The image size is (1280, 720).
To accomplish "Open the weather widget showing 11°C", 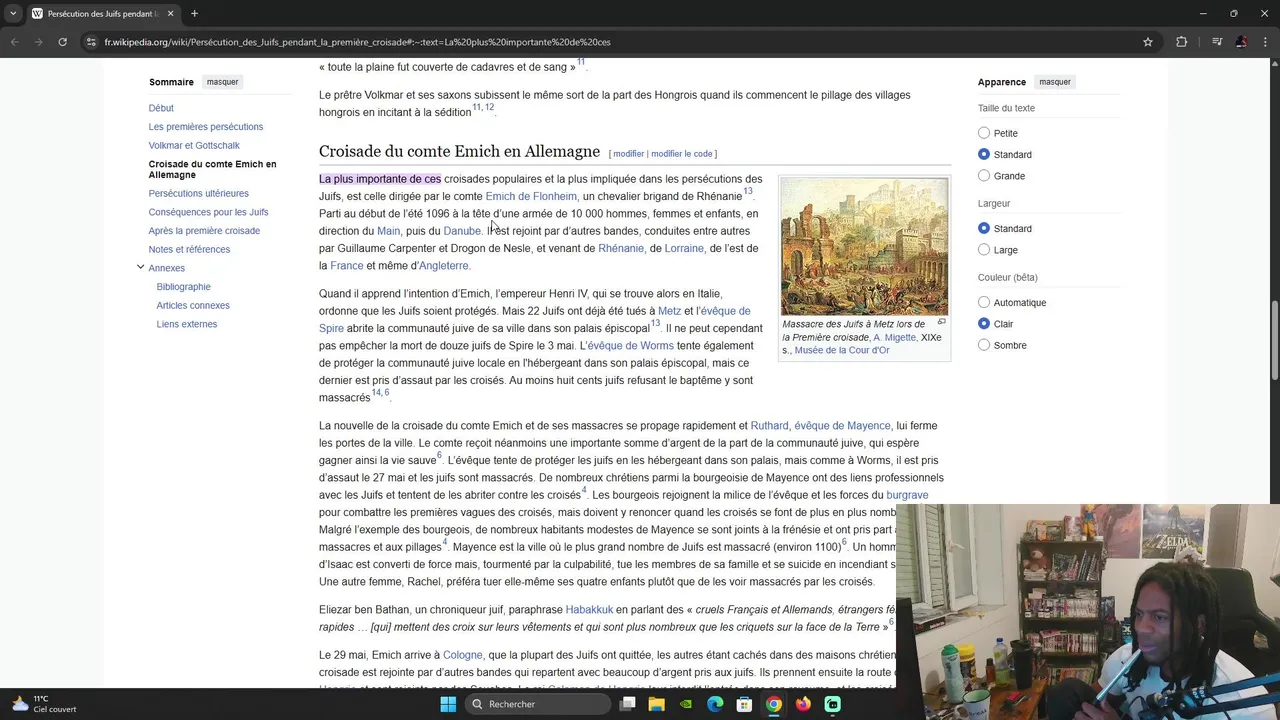I will click(42, 704).
